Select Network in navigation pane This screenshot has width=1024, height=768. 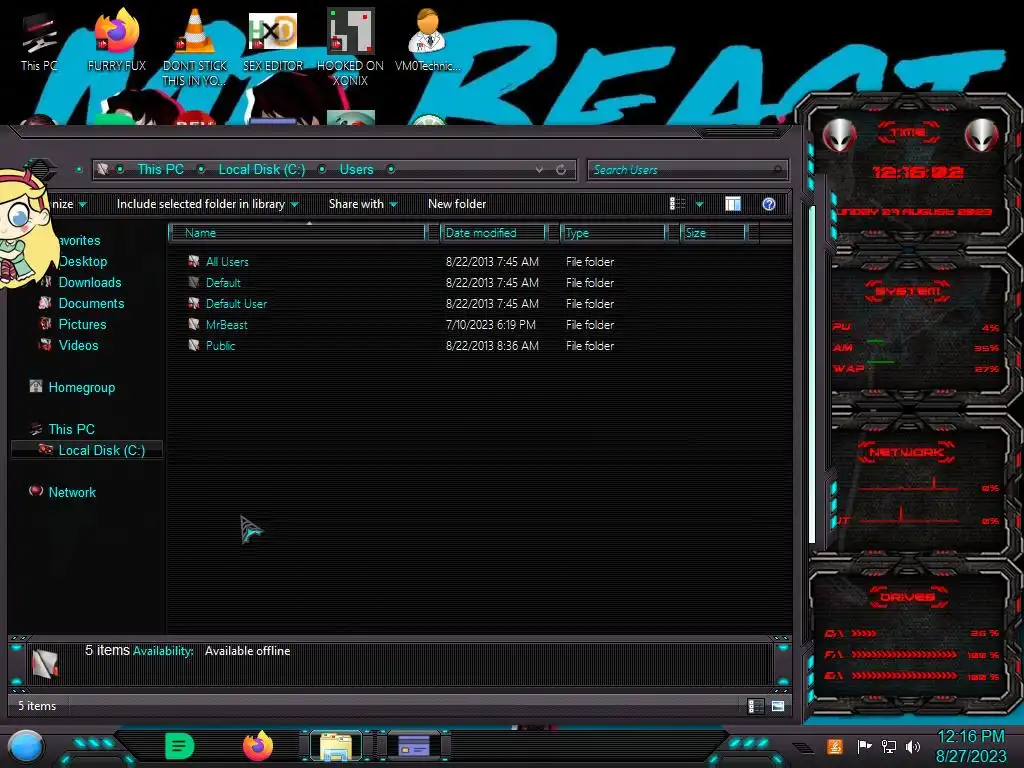click(72, 492)
